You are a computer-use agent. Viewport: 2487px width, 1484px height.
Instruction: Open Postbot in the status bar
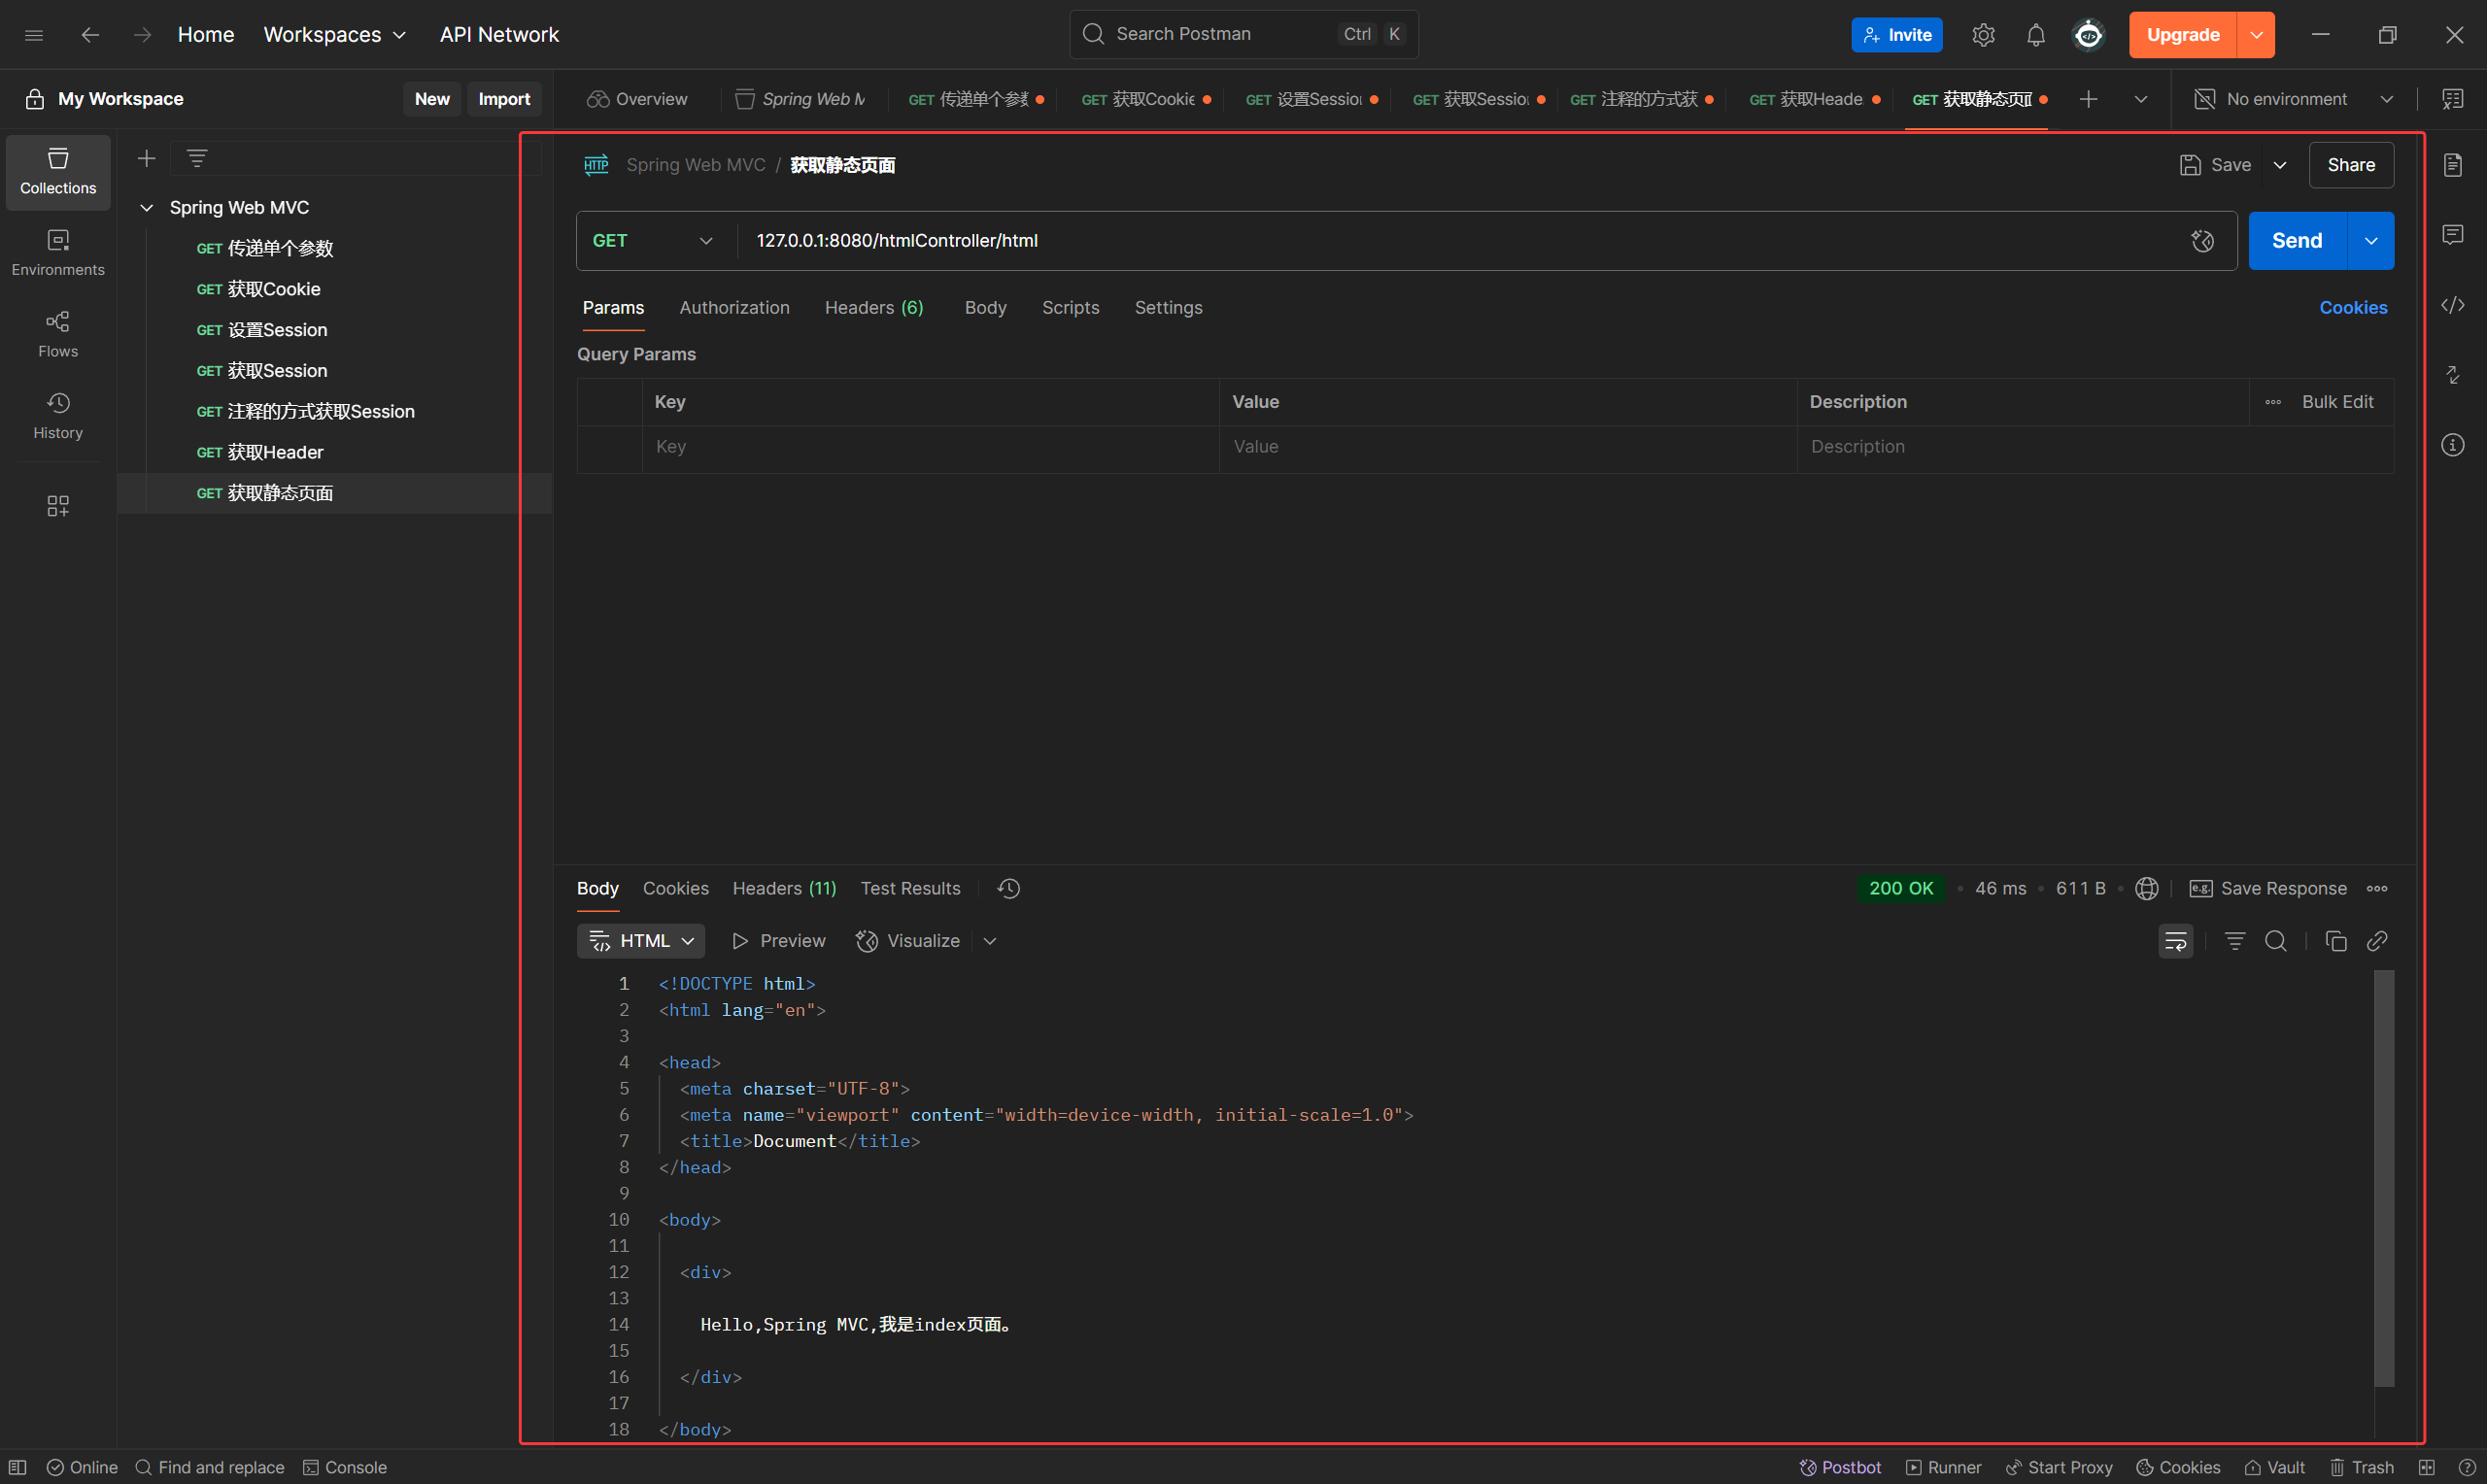[1840, 1467]
